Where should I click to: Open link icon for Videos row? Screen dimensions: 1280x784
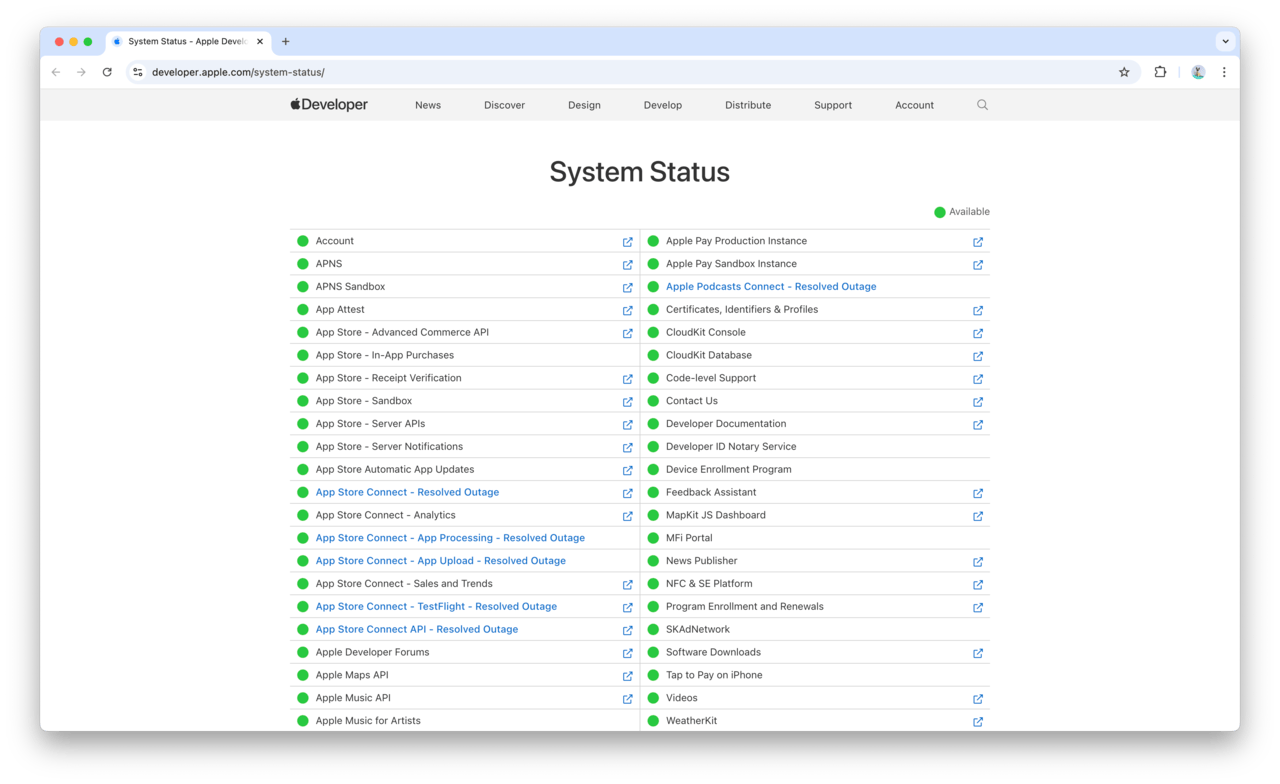978,699
